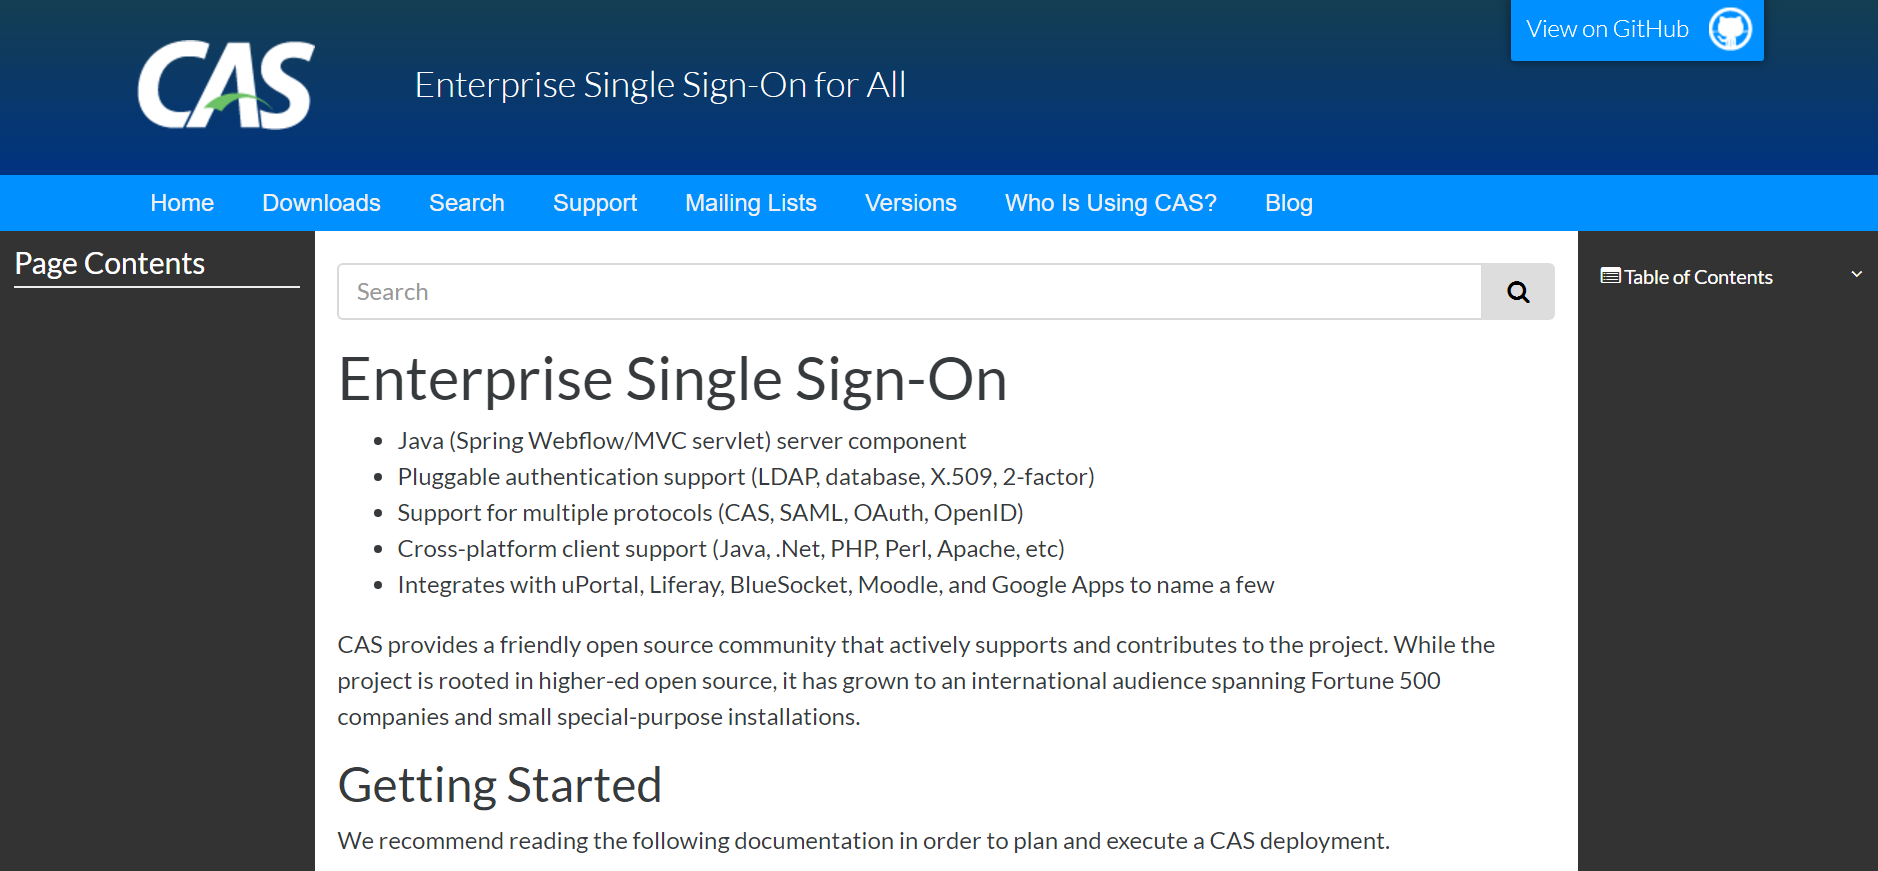Click the CAS logo
The height and width of the screenshot is (871, 1878).
pos(227,85)
